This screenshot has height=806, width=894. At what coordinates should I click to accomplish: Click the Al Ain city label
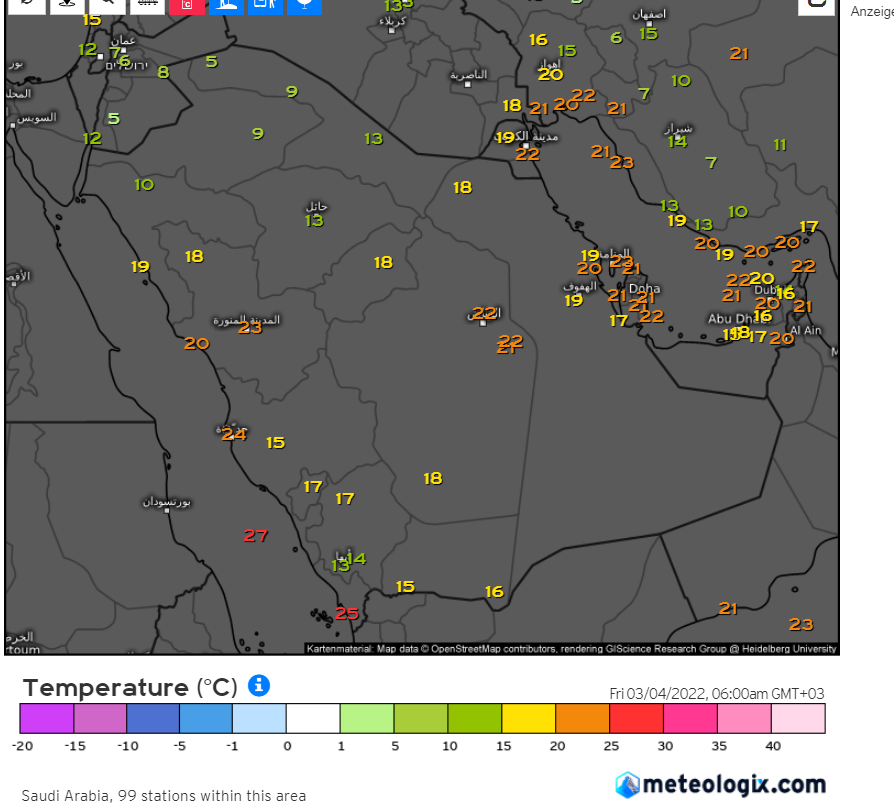pos(805,331)
